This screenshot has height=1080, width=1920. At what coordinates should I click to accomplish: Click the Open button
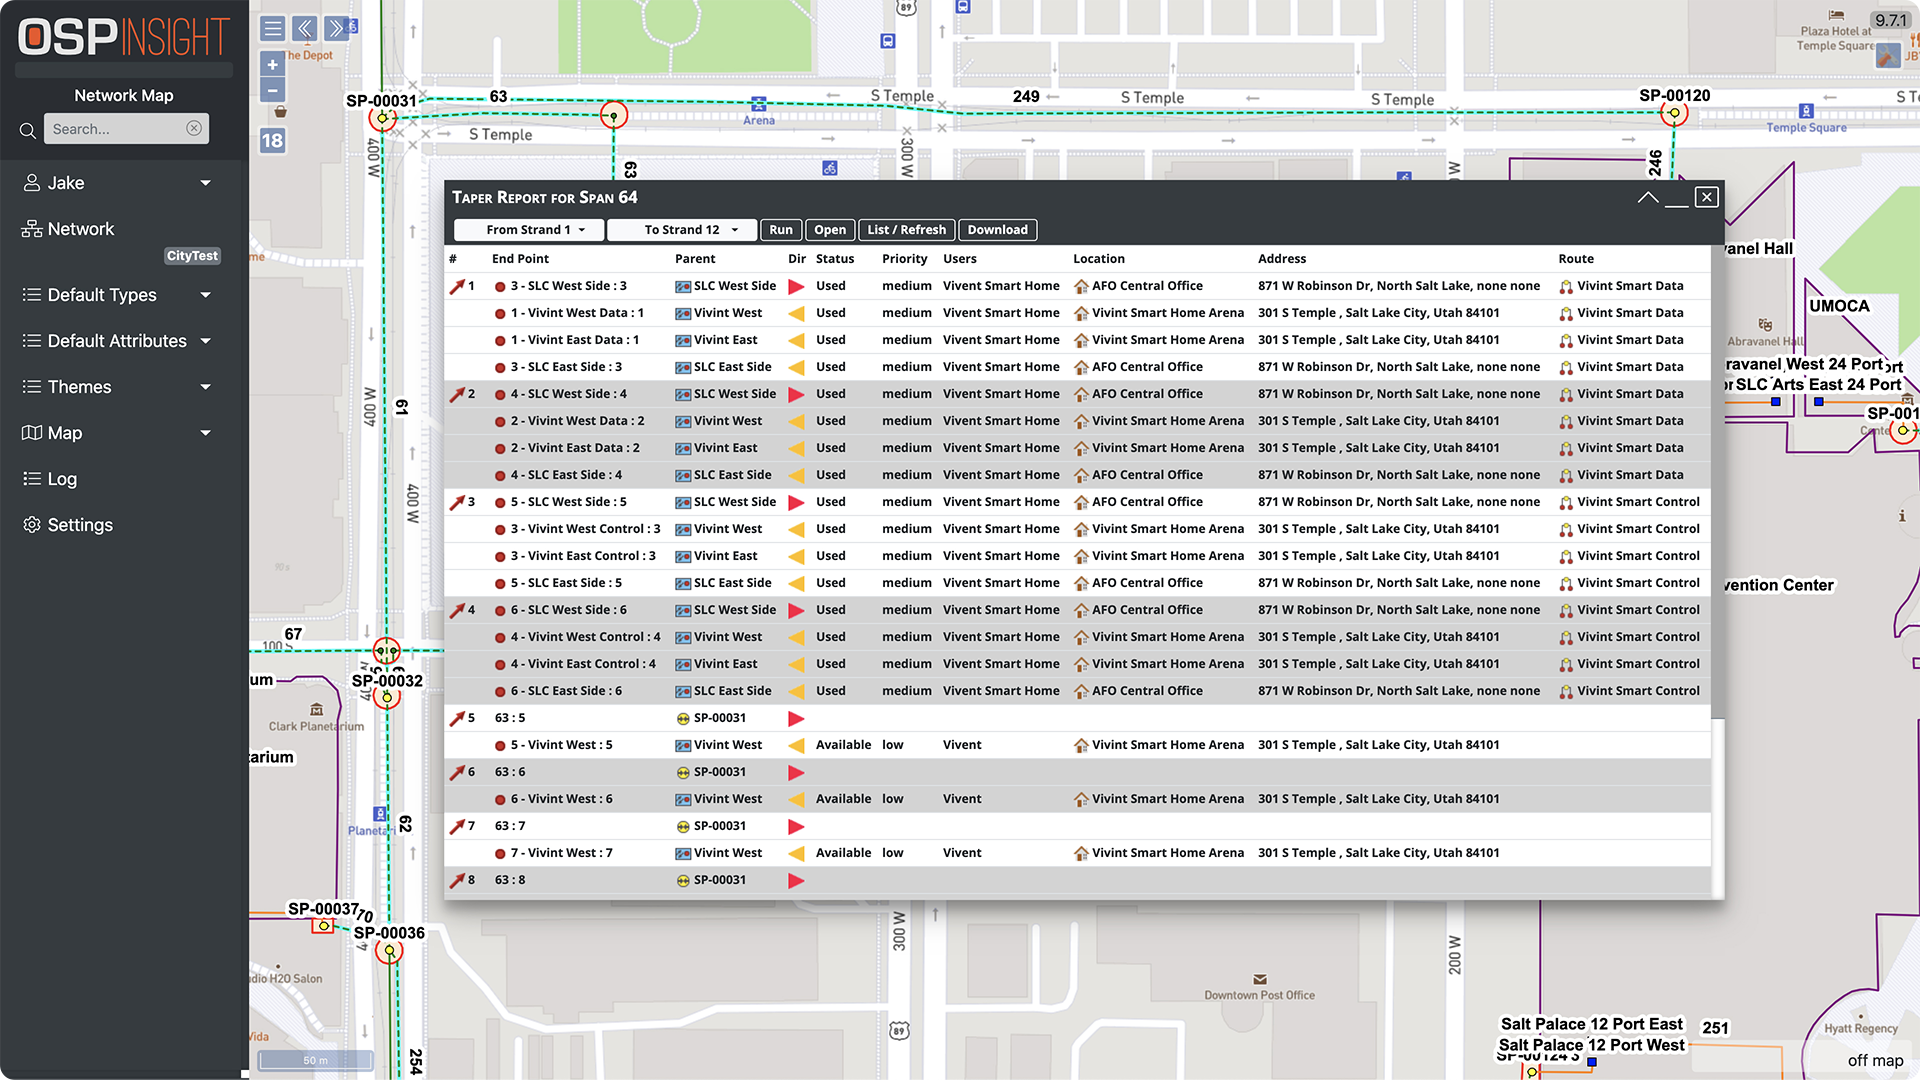[x=830, y=230]
